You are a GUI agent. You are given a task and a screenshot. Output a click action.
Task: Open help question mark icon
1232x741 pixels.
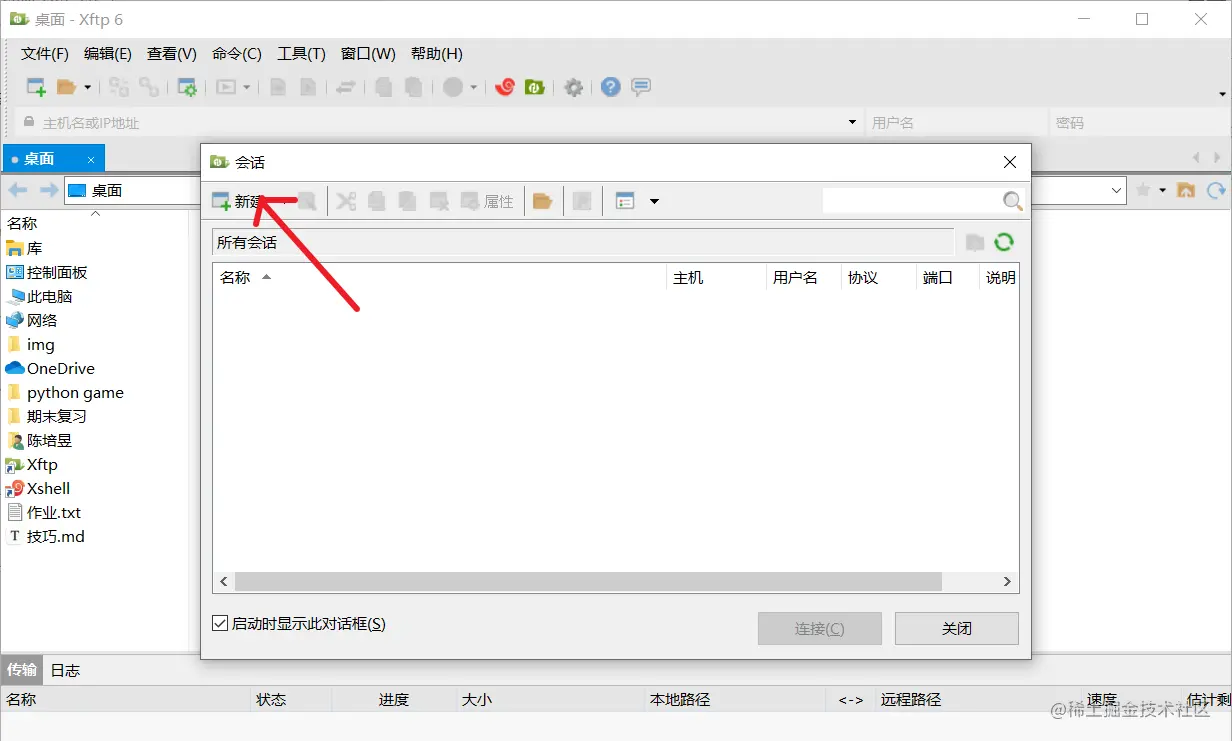tap(611, 87)
